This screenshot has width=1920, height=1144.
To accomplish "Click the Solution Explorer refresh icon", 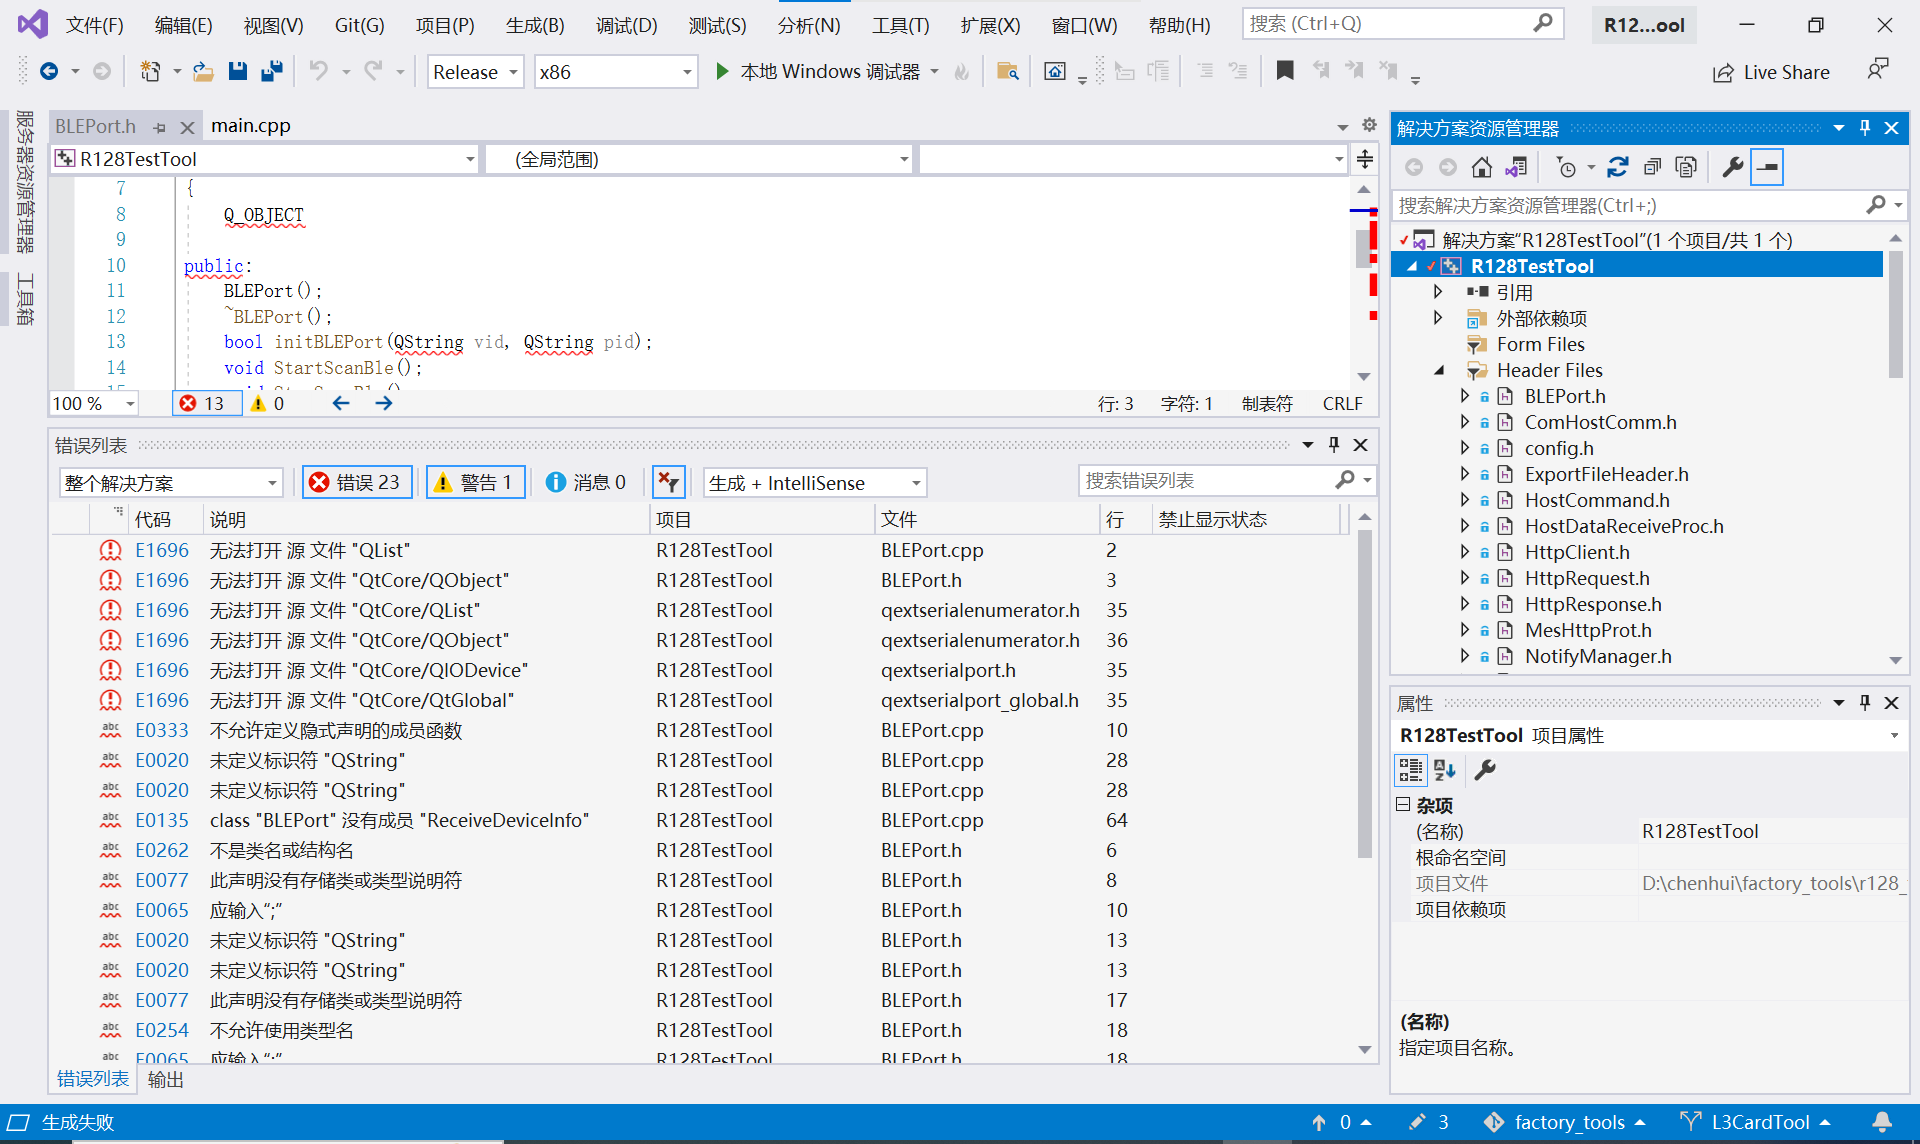I will pyautogui.click(x=1617, y=167).
